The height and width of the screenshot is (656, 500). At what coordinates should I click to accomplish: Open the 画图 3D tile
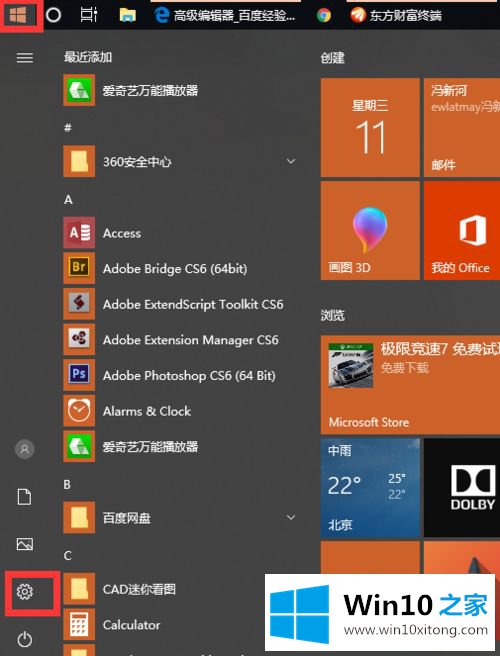pos(370,231)
